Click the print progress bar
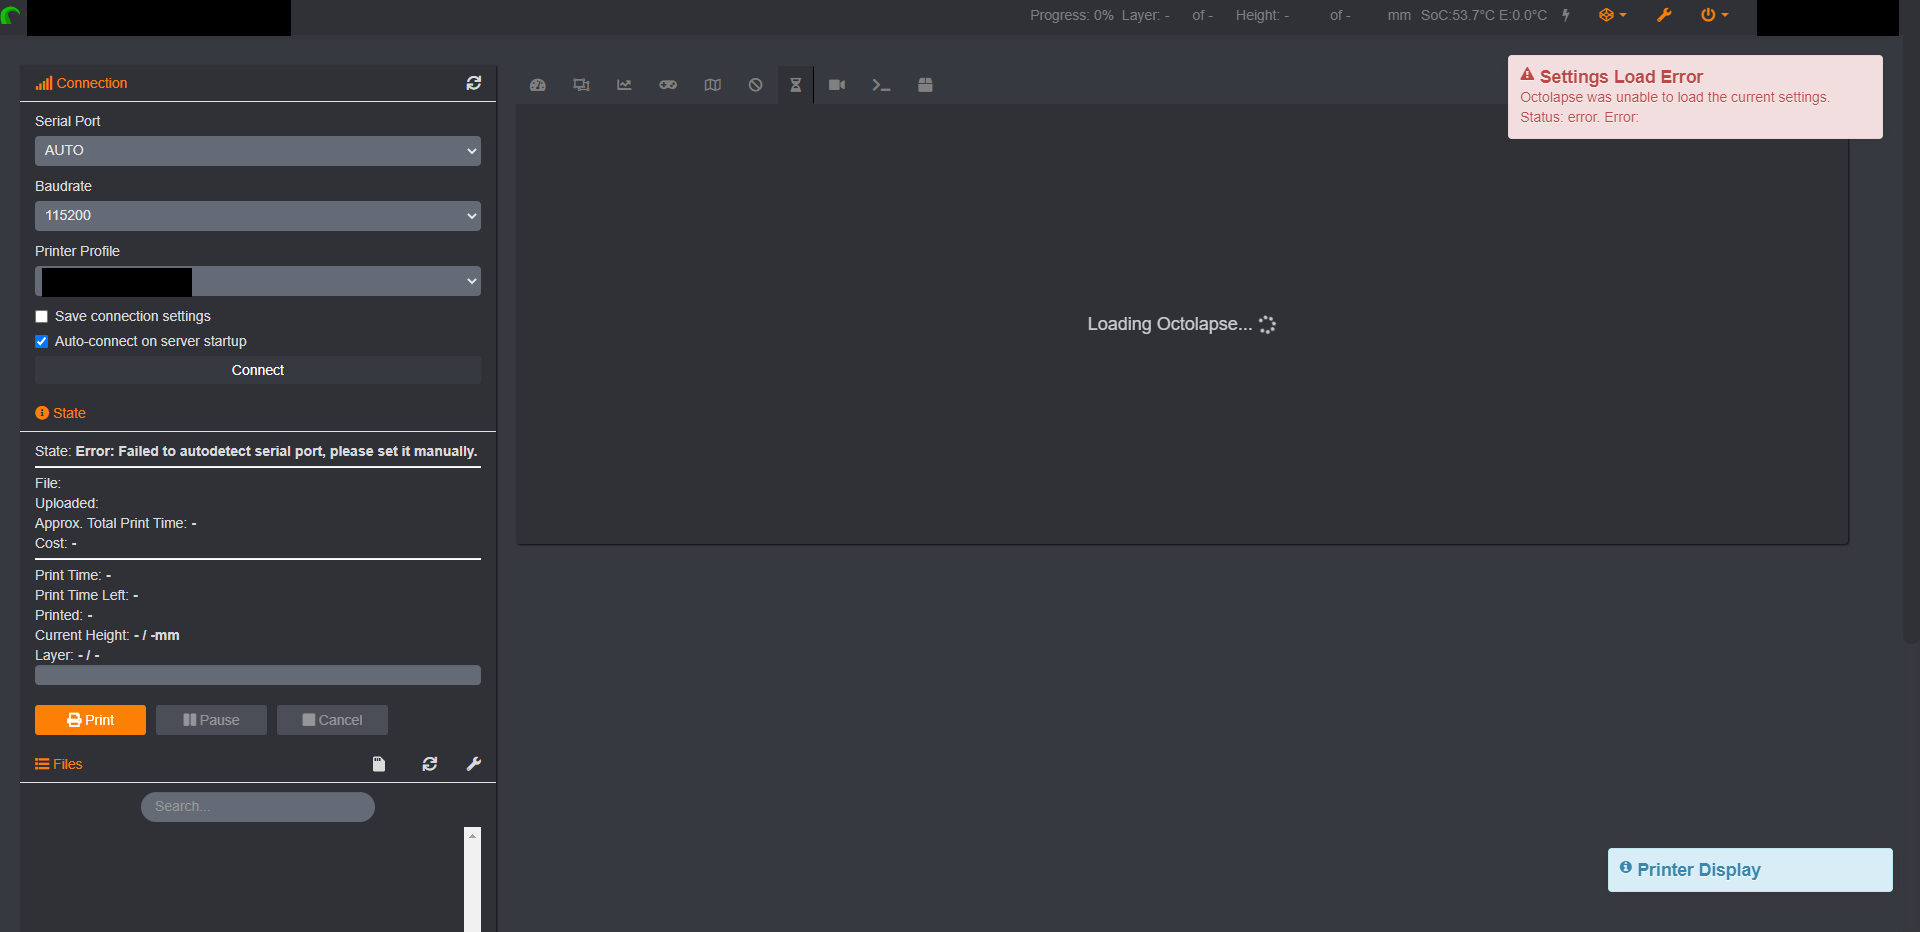Screen dimensions: 1920x932 [x=258, y=675]
